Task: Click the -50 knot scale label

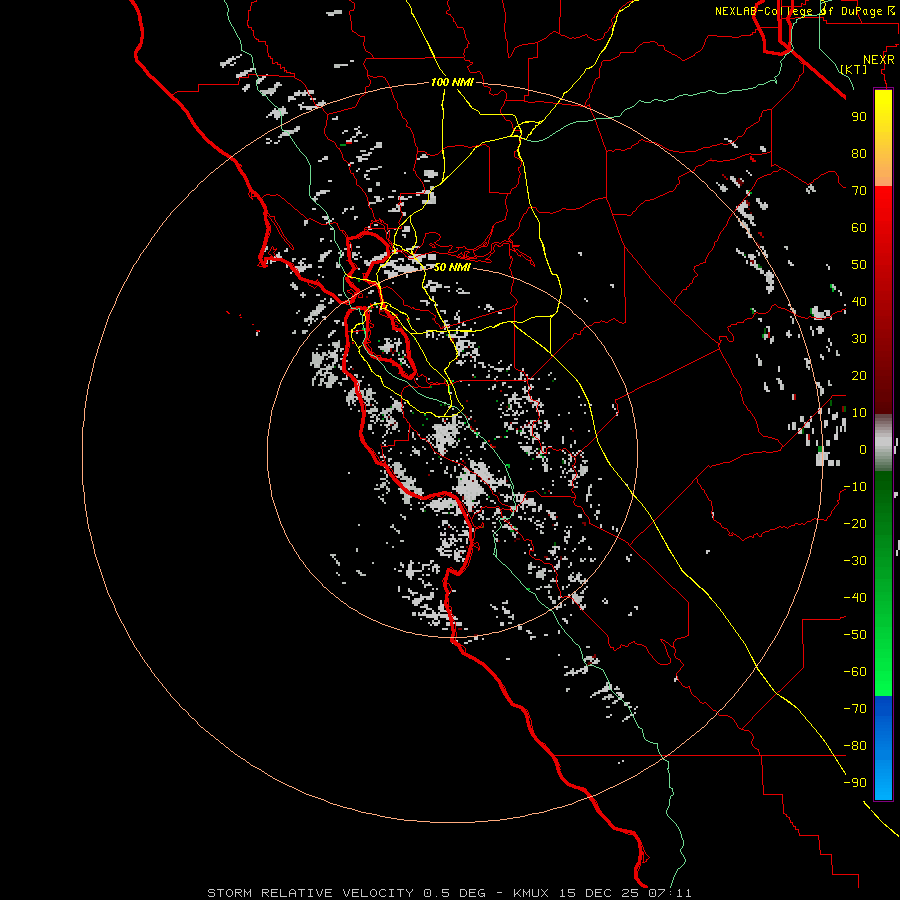Action: (855, 635)
